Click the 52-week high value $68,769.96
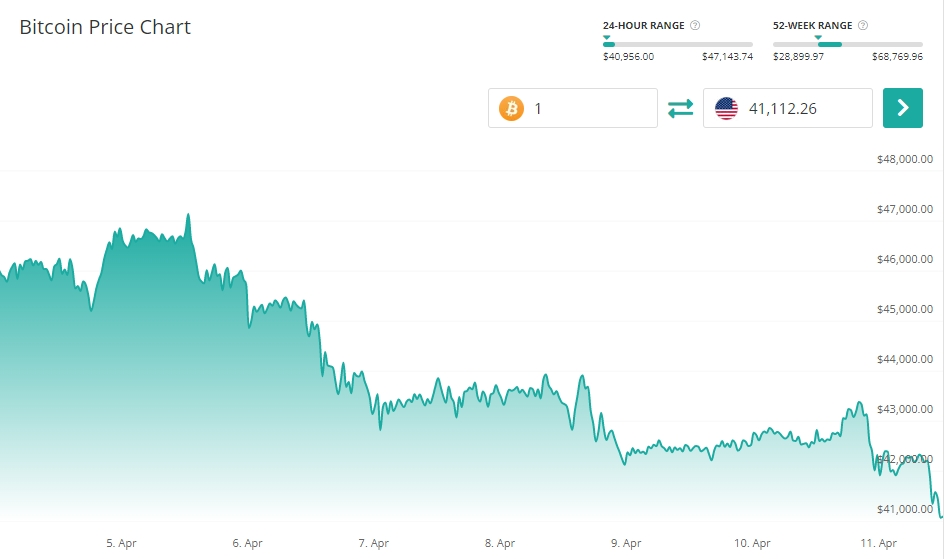944x559 pixels. 895,57
